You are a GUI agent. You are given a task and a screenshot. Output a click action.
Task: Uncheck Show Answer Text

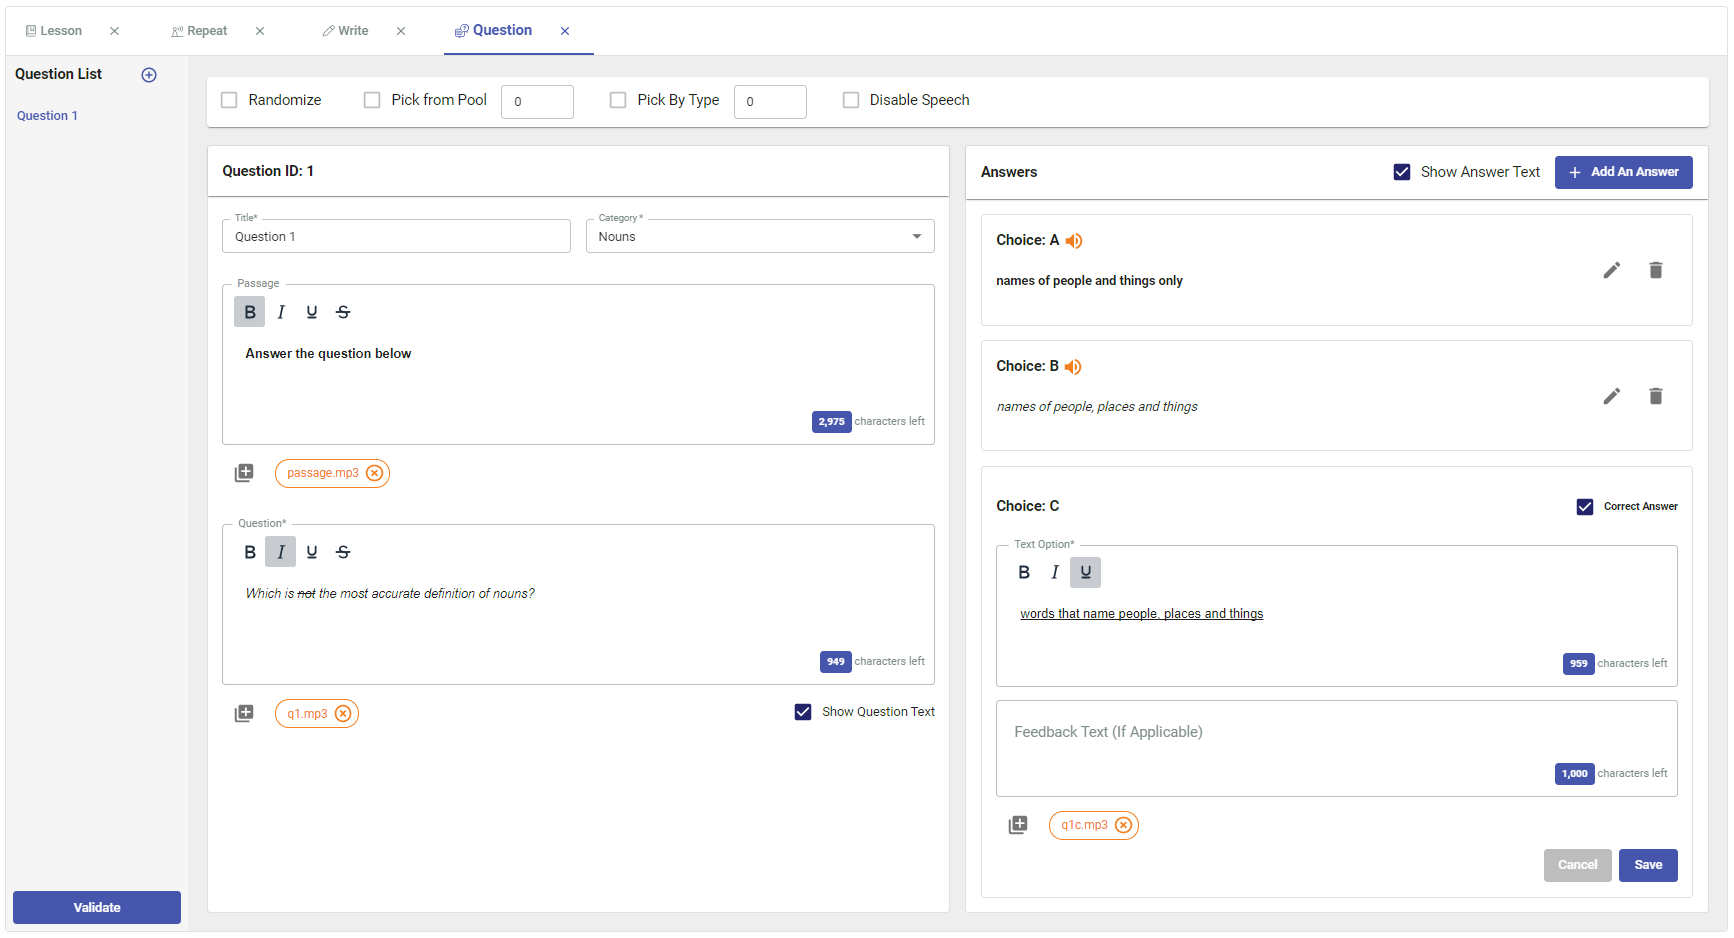pyautogui.click(x=1402, y=172)
